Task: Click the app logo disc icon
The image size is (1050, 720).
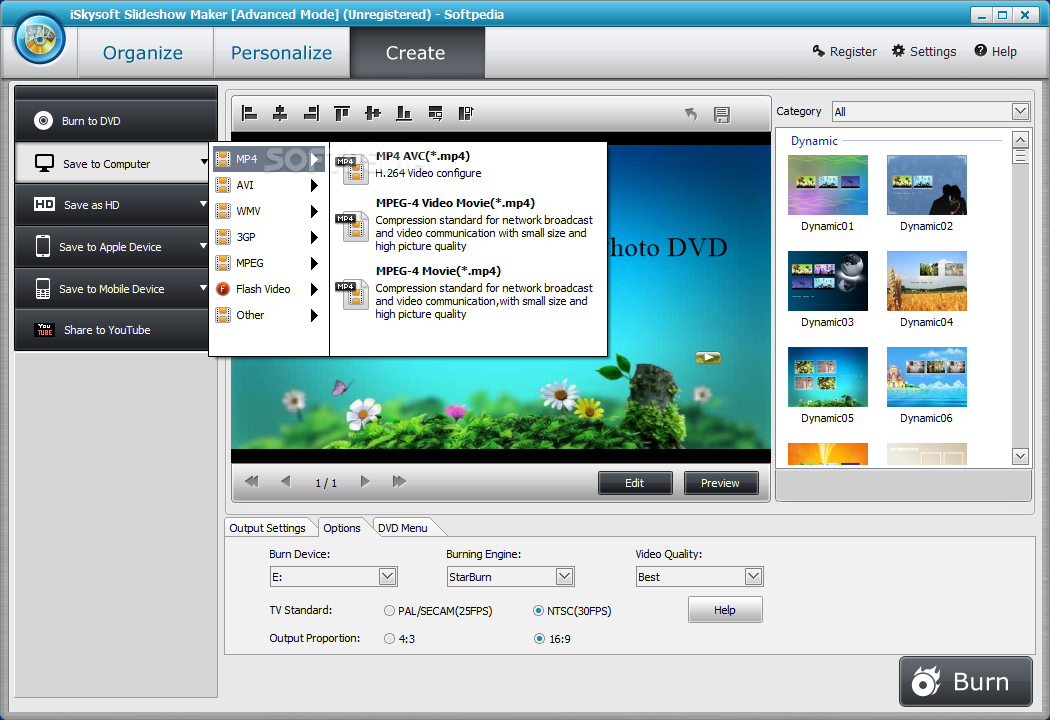Action: pyautogui.click(x=40, y=39)
